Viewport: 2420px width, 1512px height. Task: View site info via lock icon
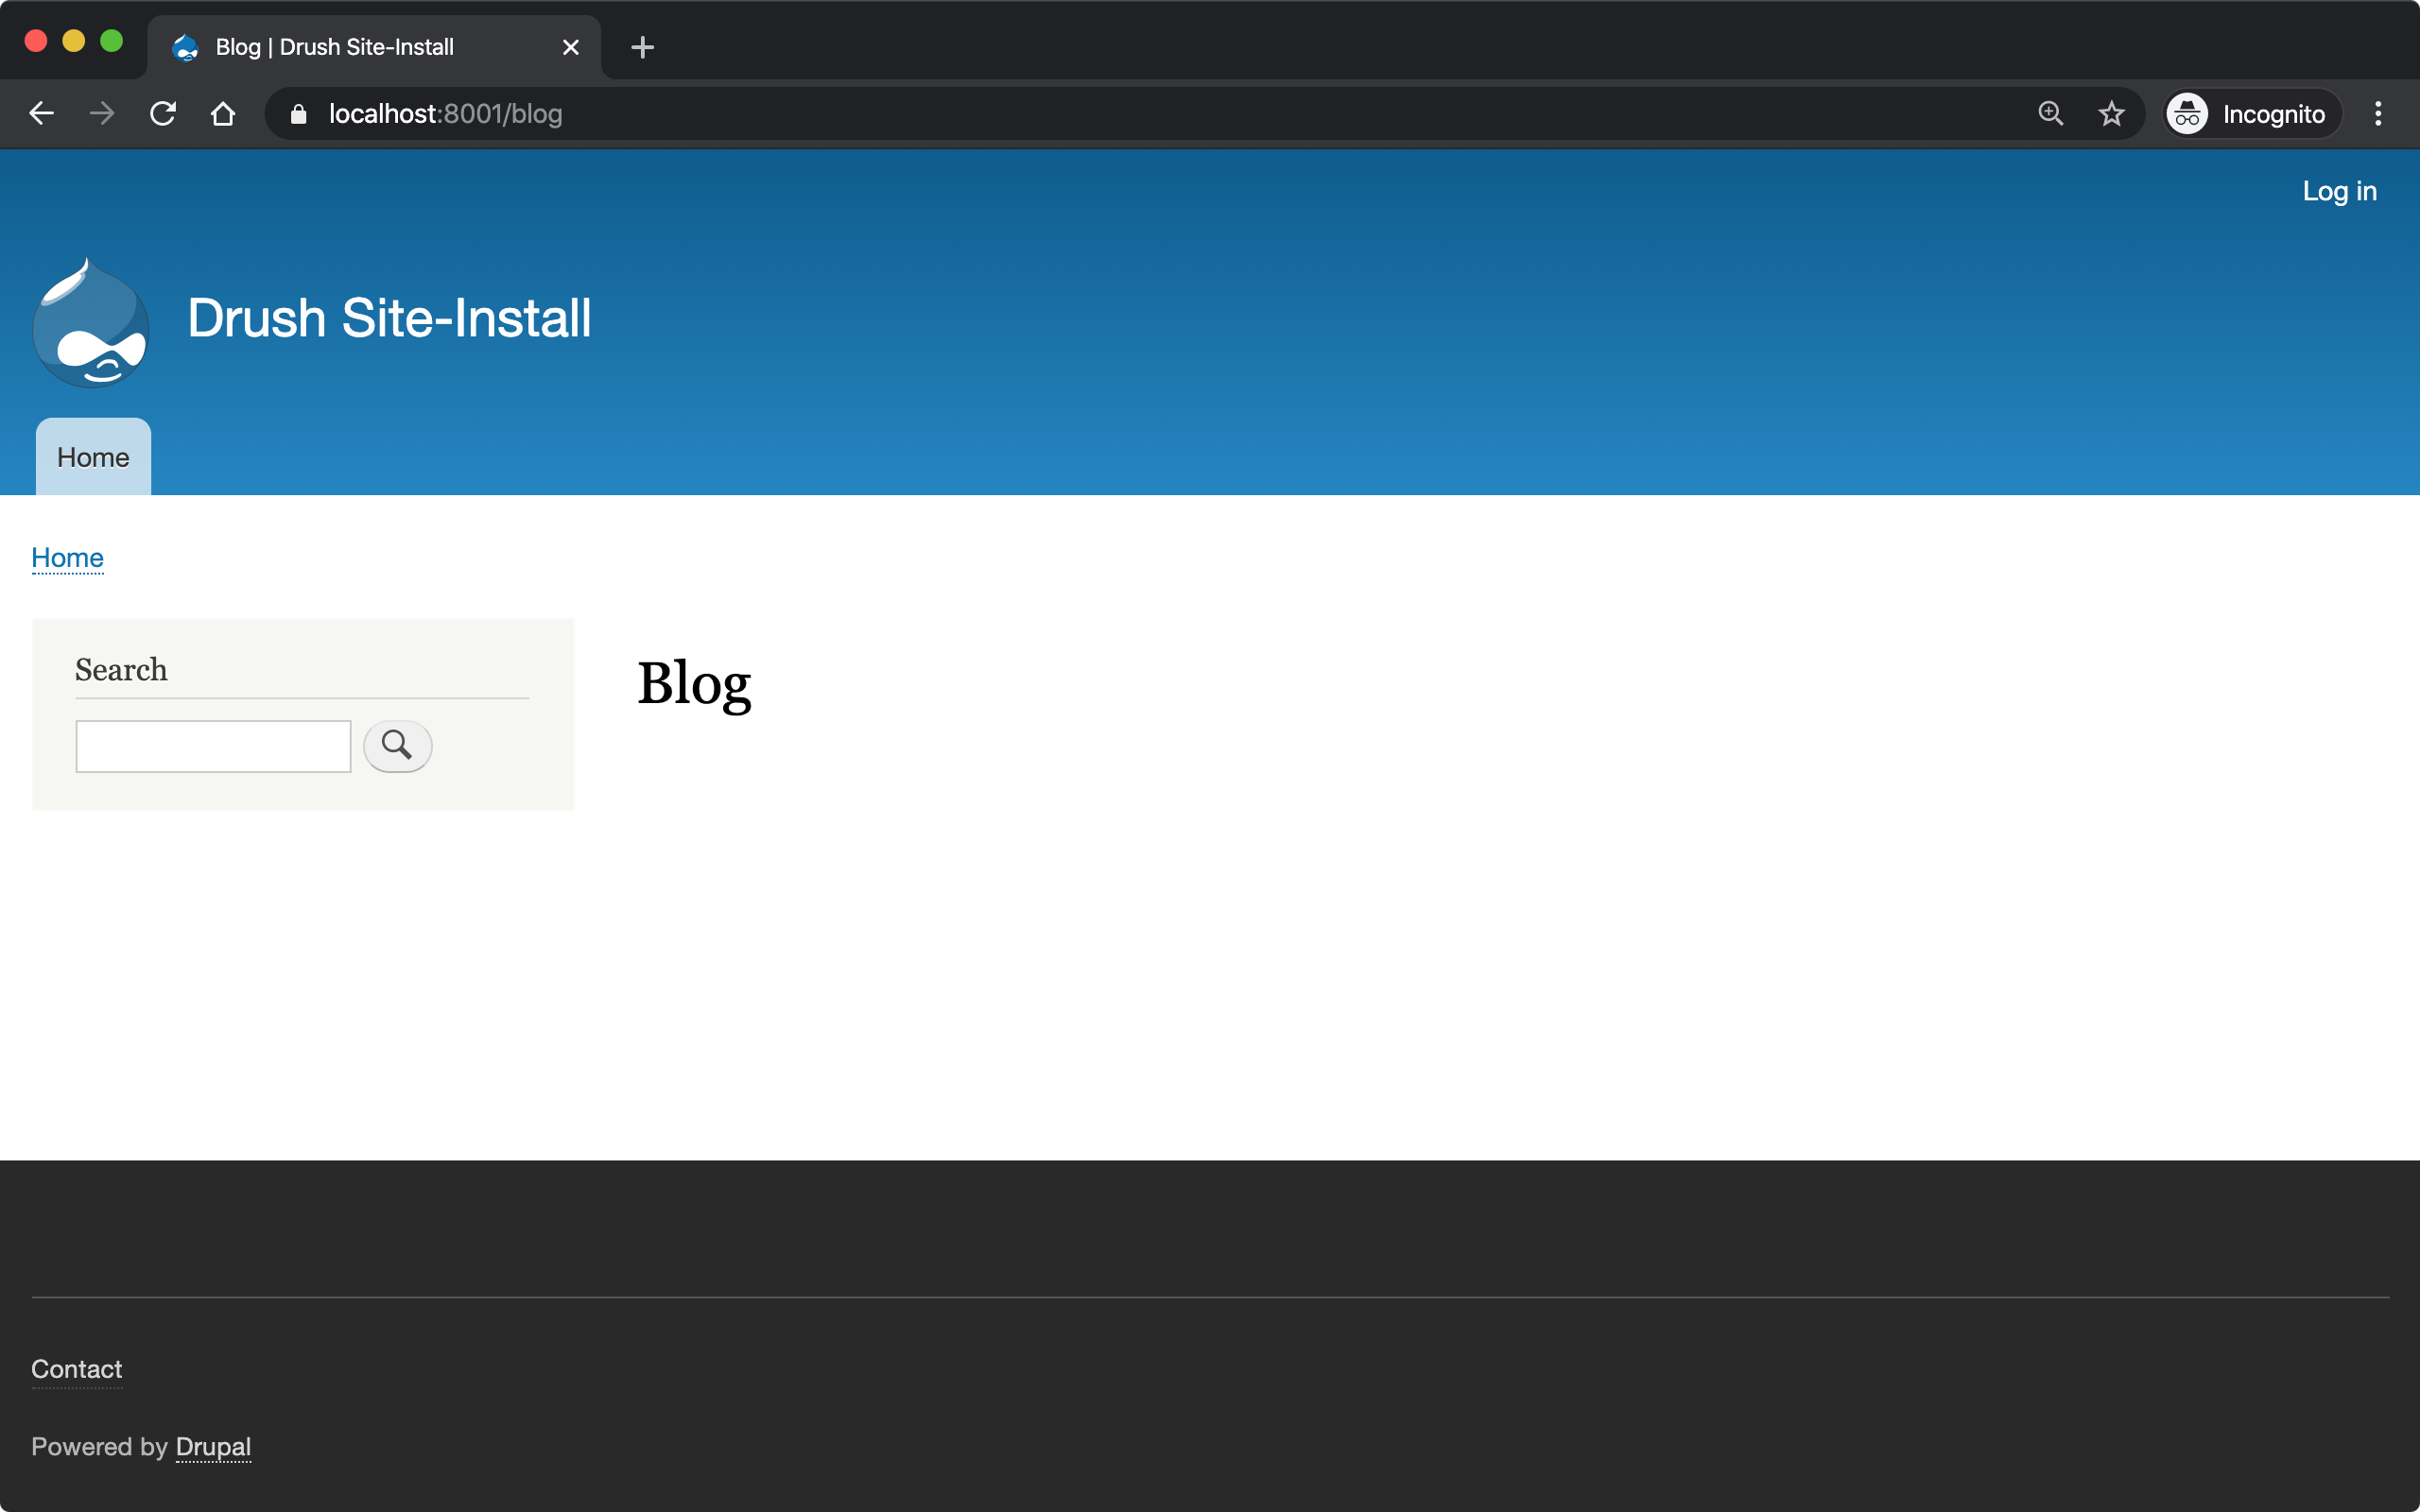(298, 114)
